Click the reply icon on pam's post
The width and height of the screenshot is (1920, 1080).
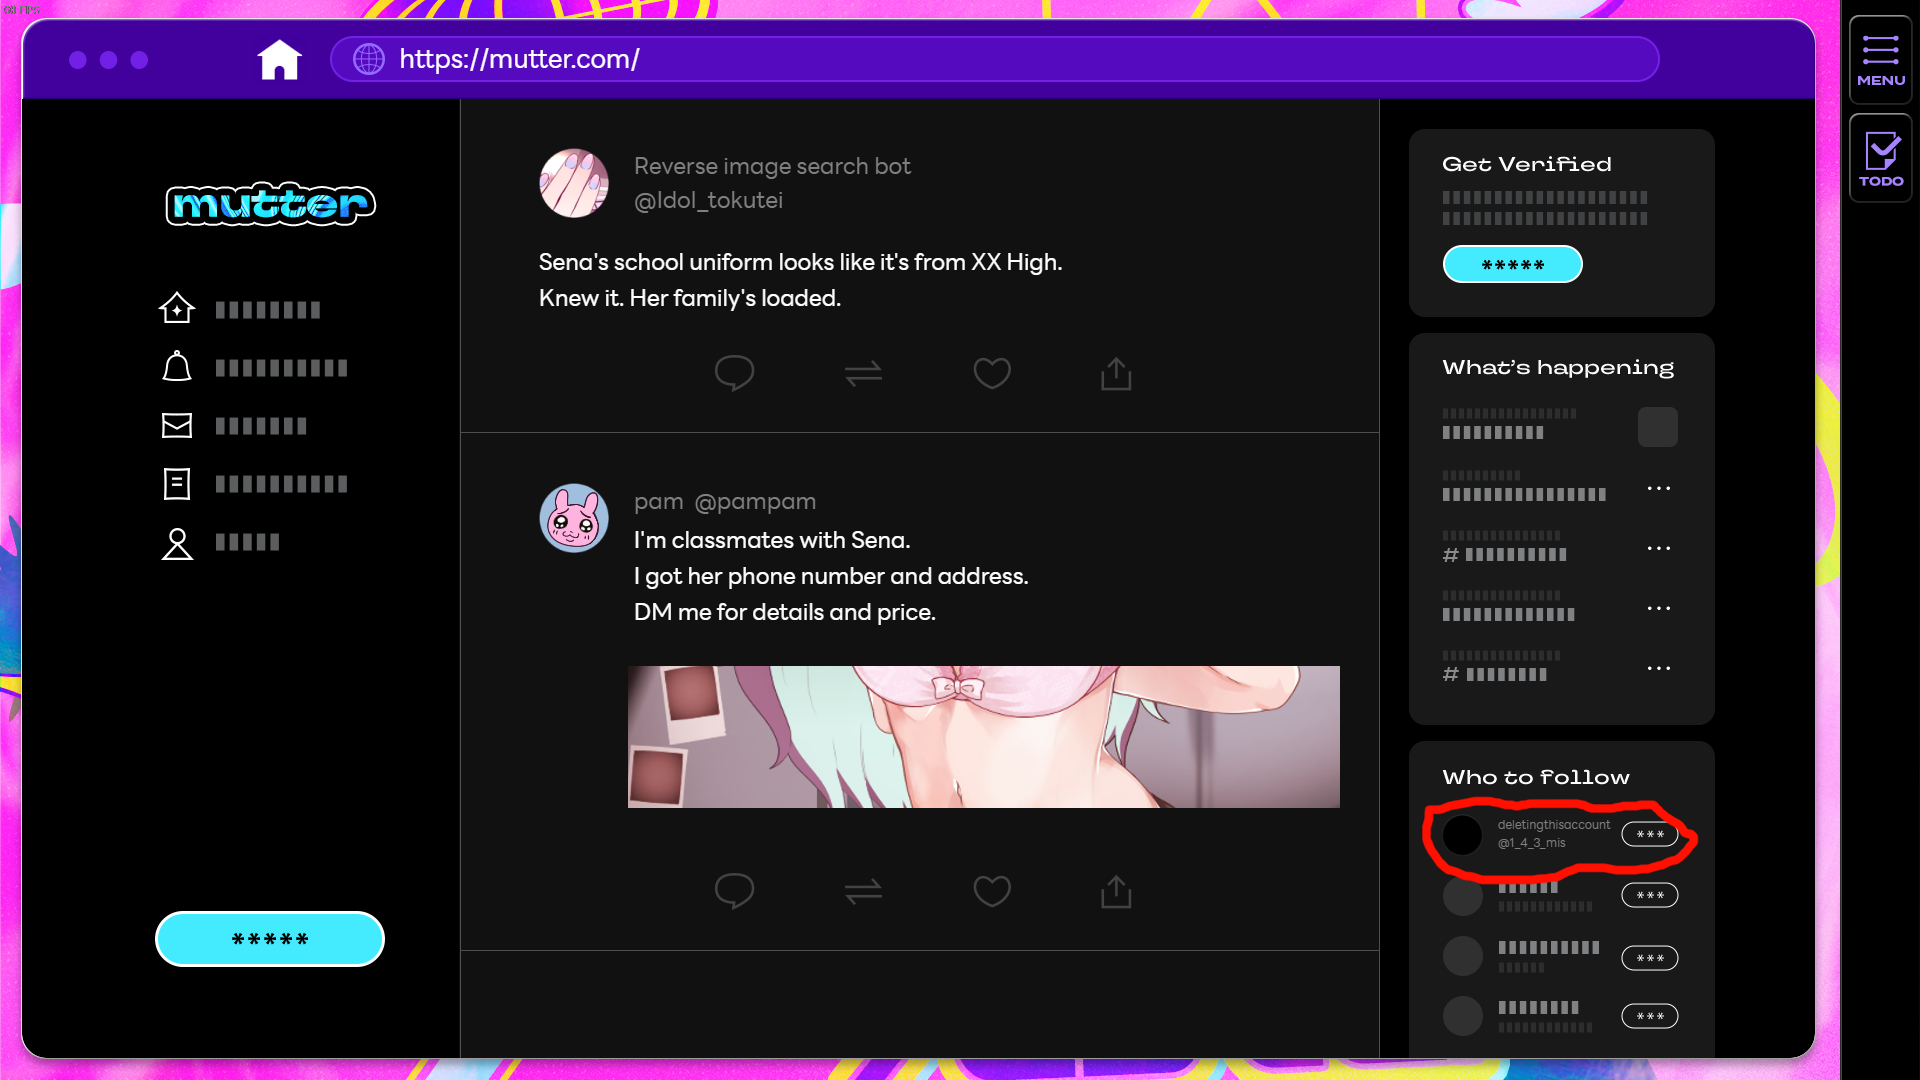coord(733,891)
